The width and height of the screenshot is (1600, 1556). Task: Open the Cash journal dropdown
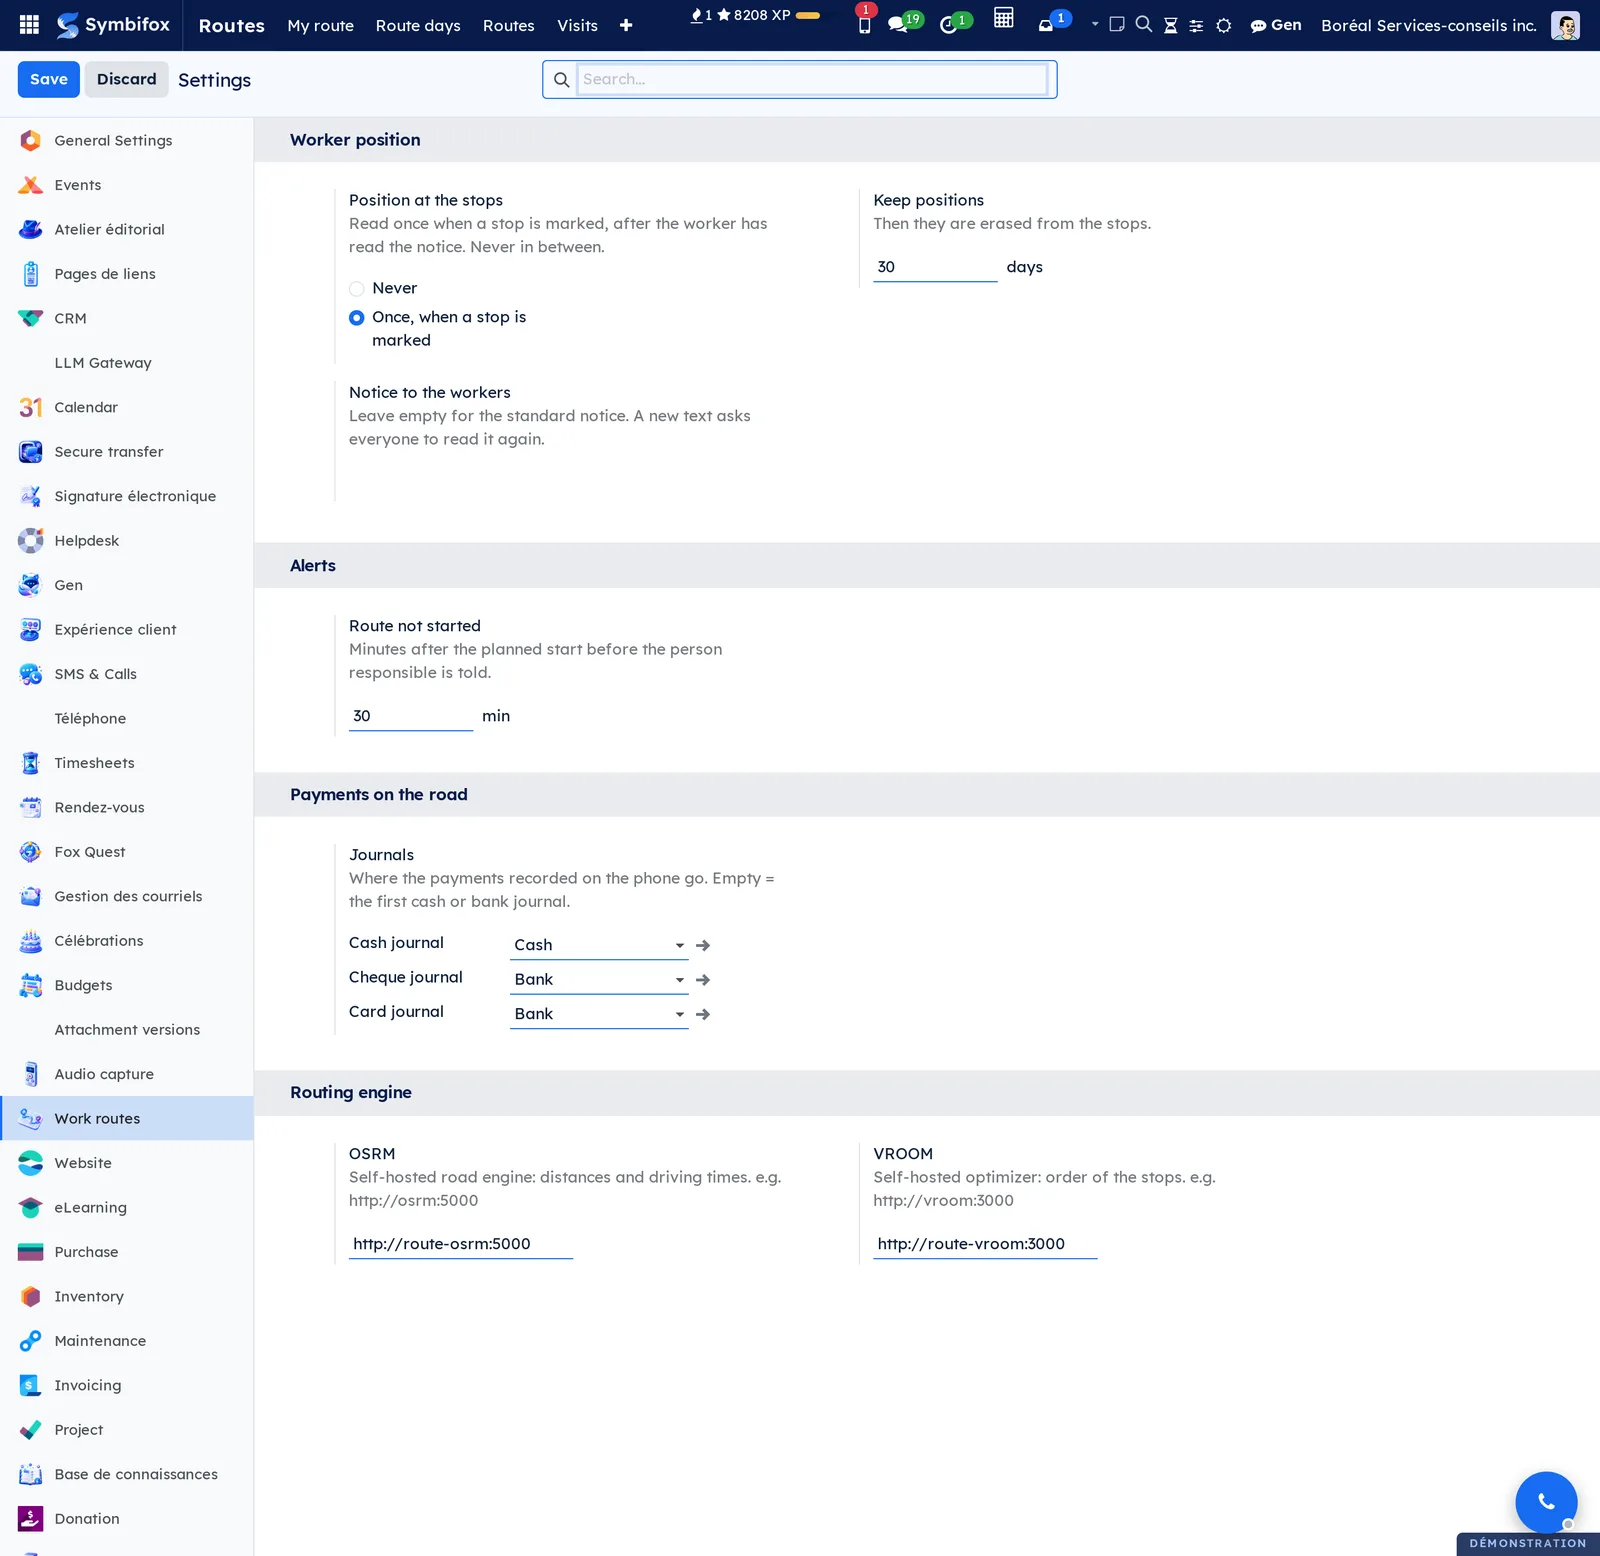599,945
